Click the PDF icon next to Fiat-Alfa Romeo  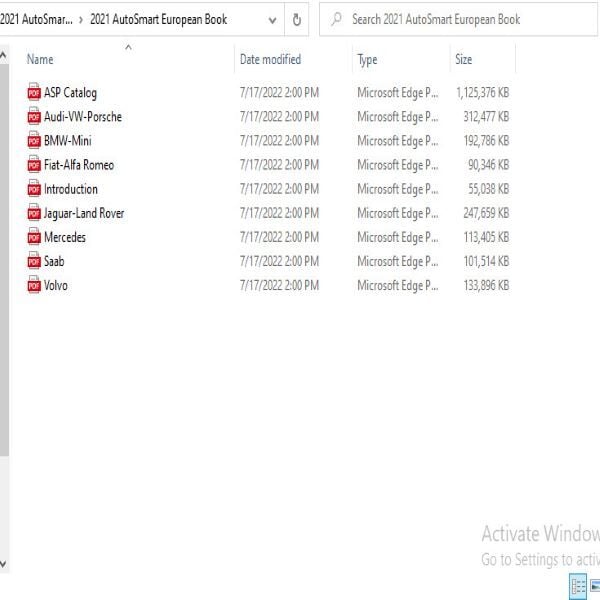34,165
